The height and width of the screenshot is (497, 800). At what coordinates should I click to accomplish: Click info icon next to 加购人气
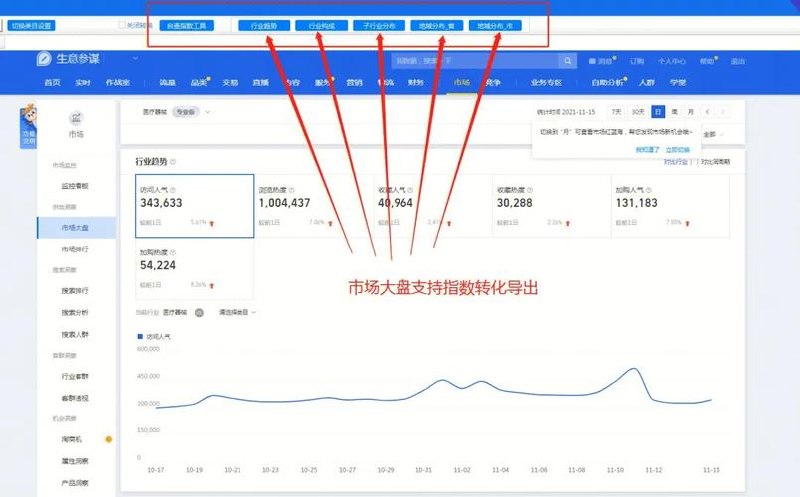click(648, 190)
